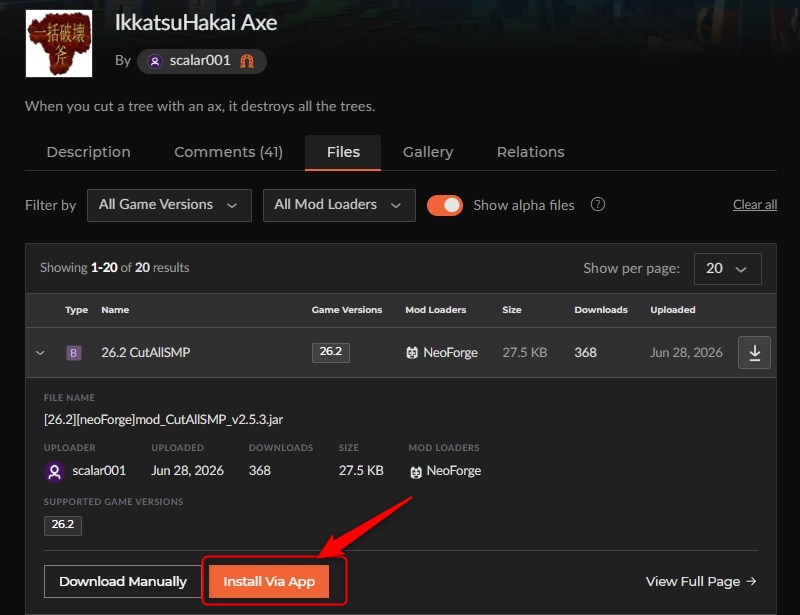The height and width of the screenshot is (615, 800).
Task: Click the Uploaded column header
Action: 672,310
